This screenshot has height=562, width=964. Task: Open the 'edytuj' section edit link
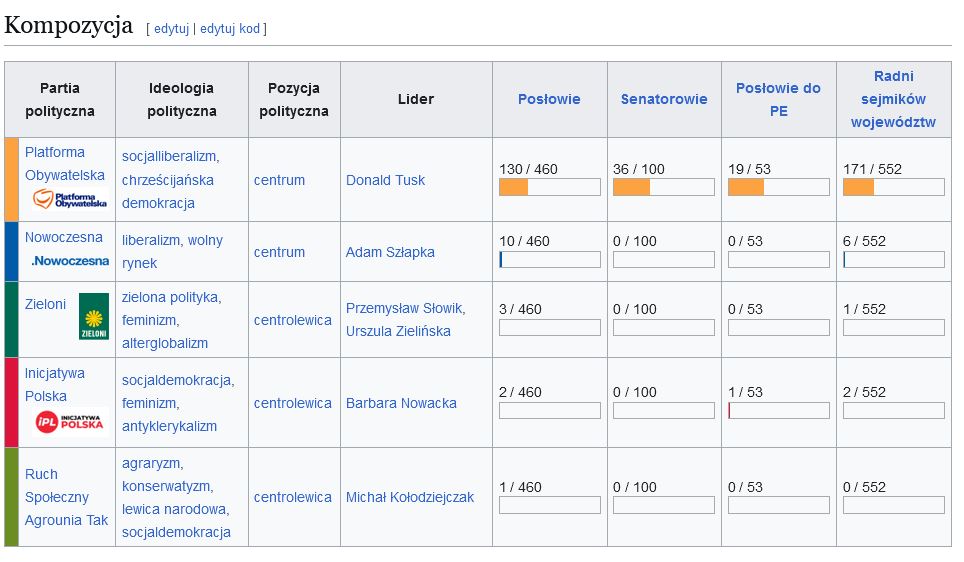coord(171,28)
